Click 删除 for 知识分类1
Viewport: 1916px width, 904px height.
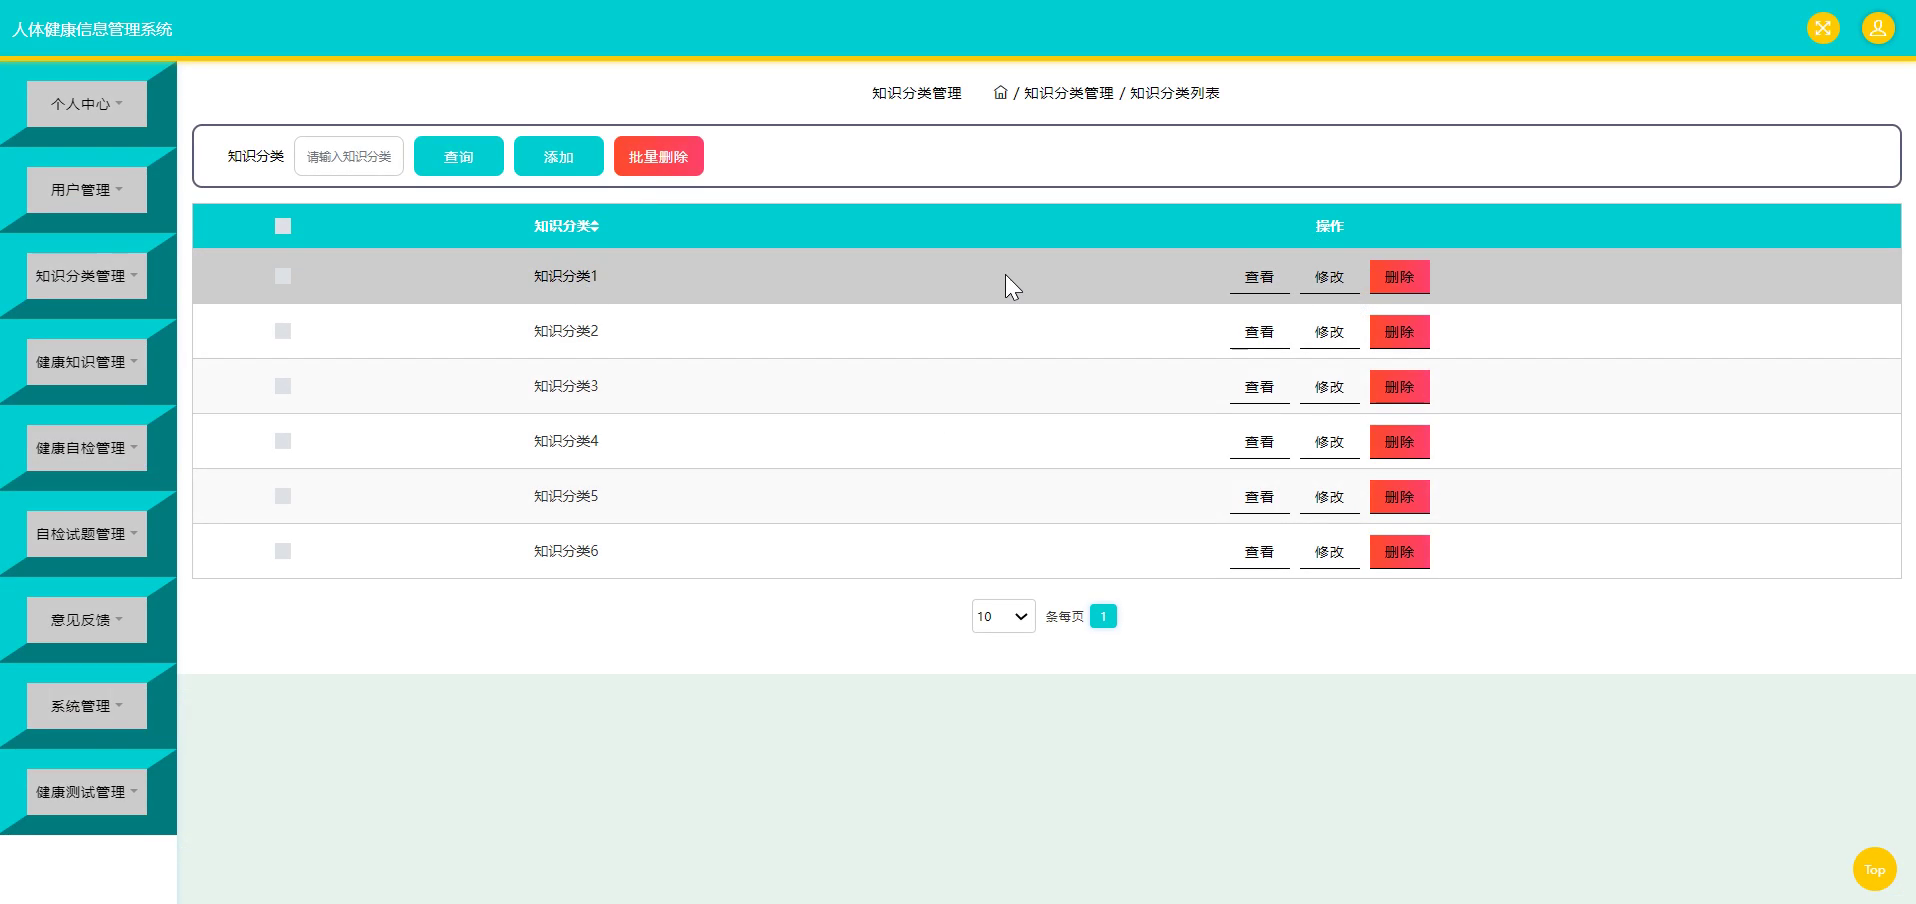[x=1399, y=277]
